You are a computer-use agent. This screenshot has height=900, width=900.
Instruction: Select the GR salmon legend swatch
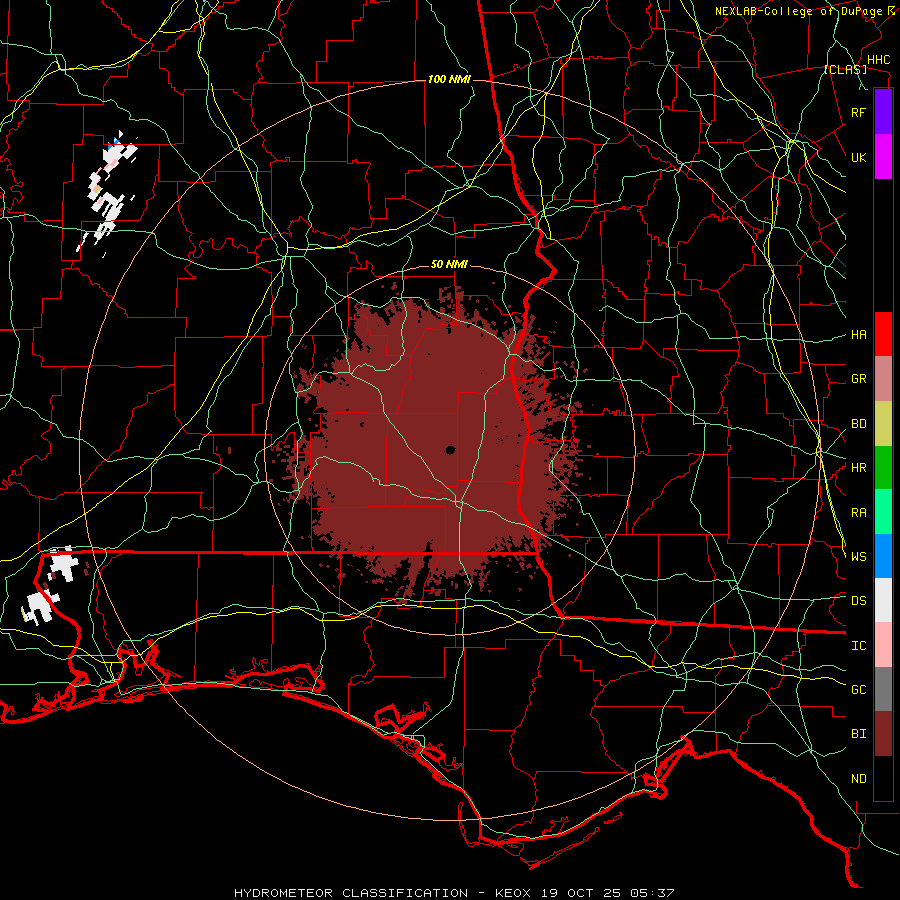[x=883, y=379]
